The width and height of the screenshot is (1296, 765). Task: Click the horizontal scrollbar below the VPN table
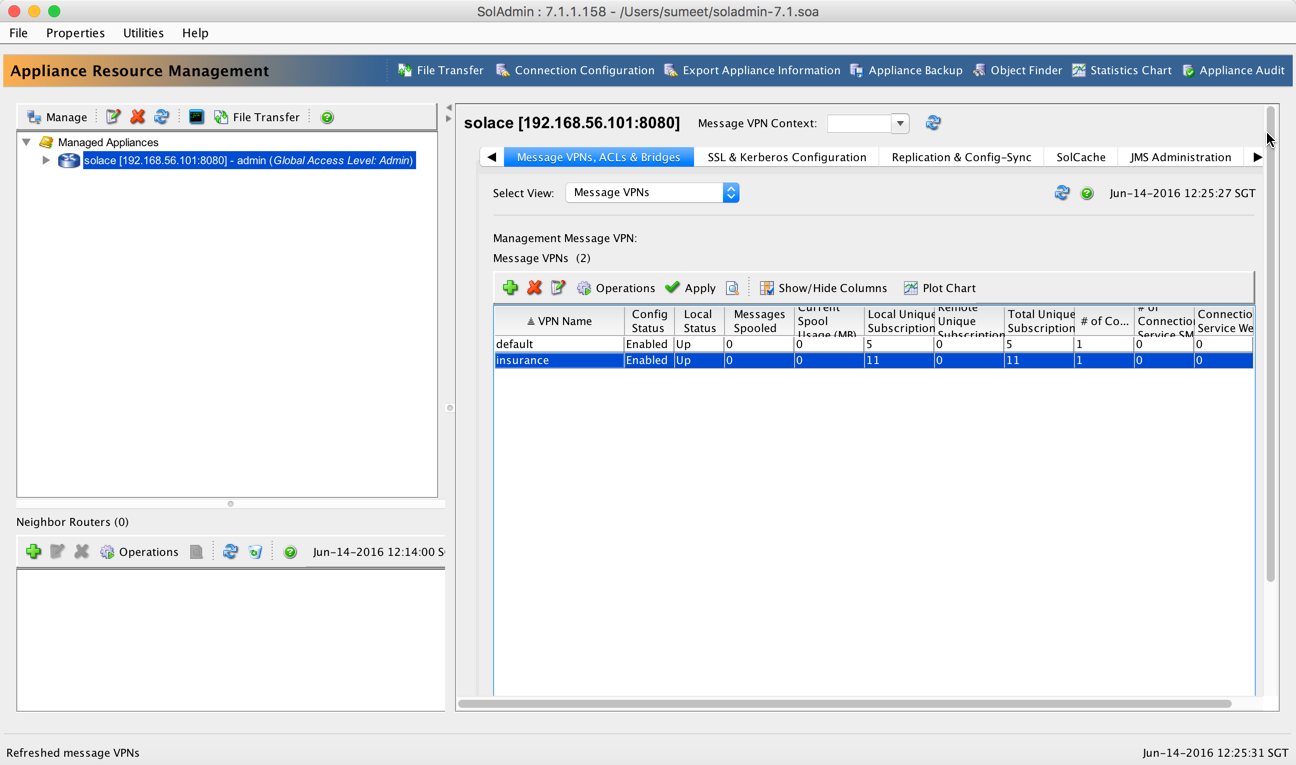click(845, 704)
